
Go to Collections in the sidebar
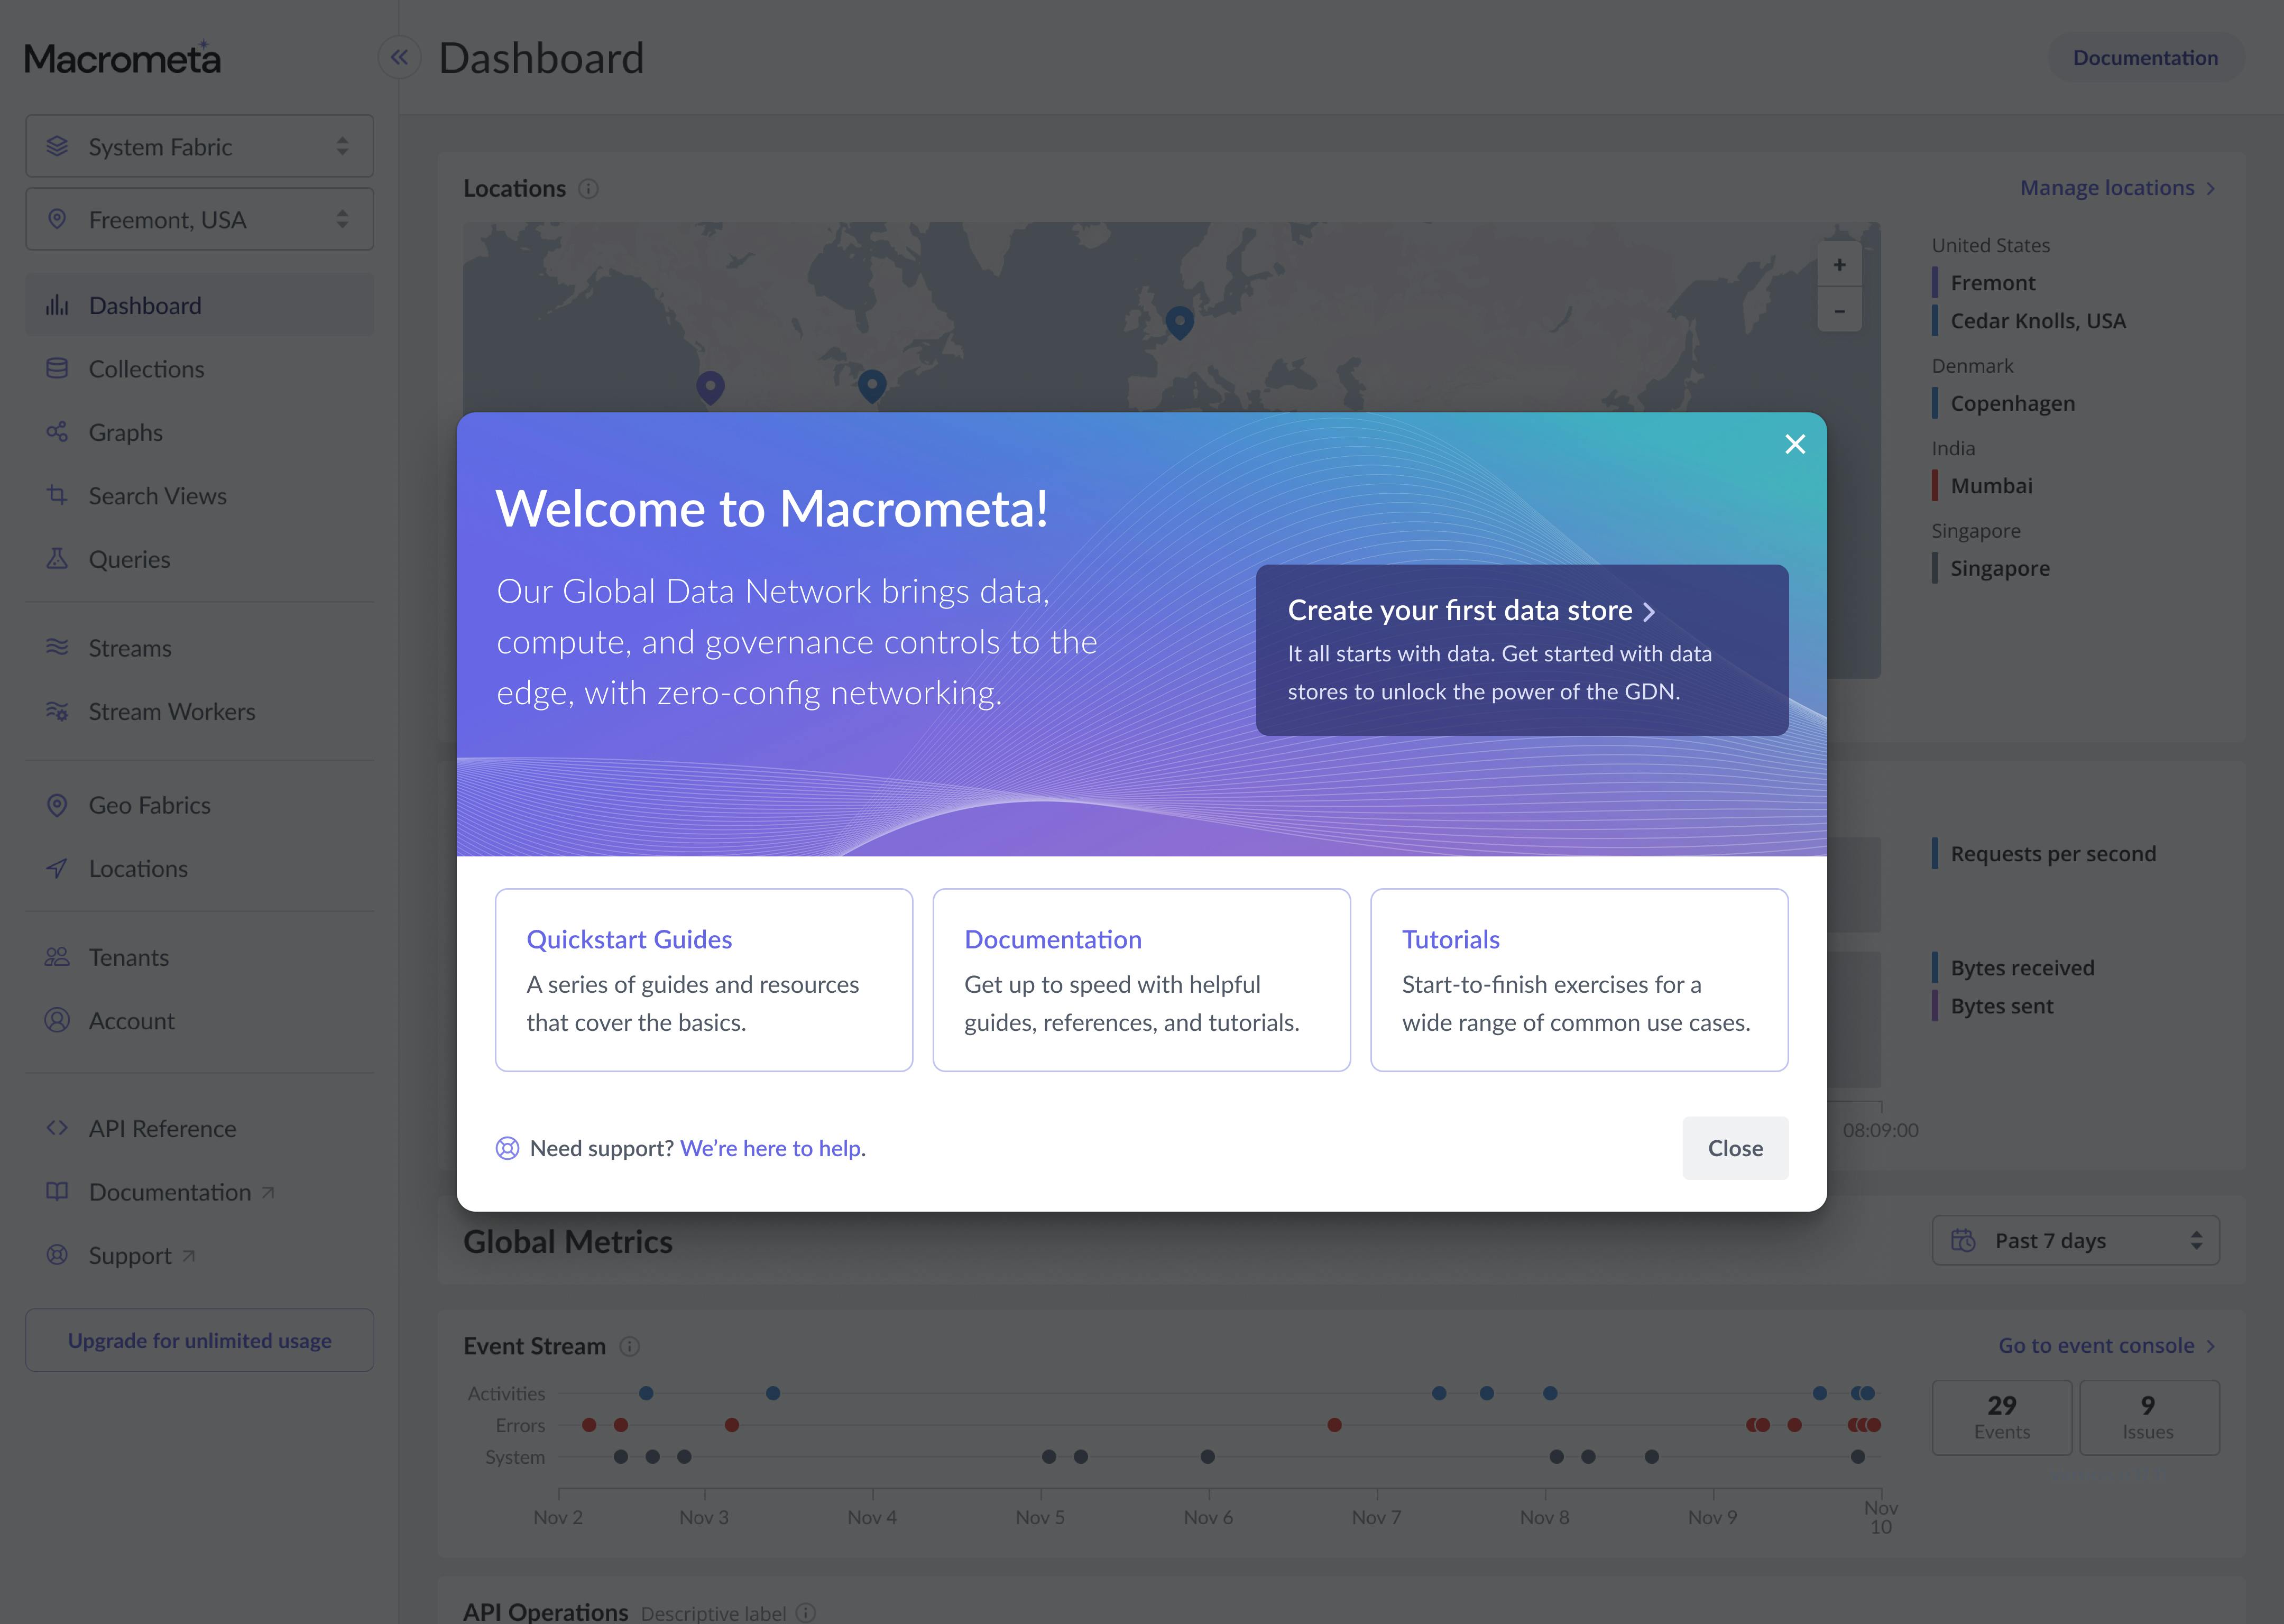[200, 369]
